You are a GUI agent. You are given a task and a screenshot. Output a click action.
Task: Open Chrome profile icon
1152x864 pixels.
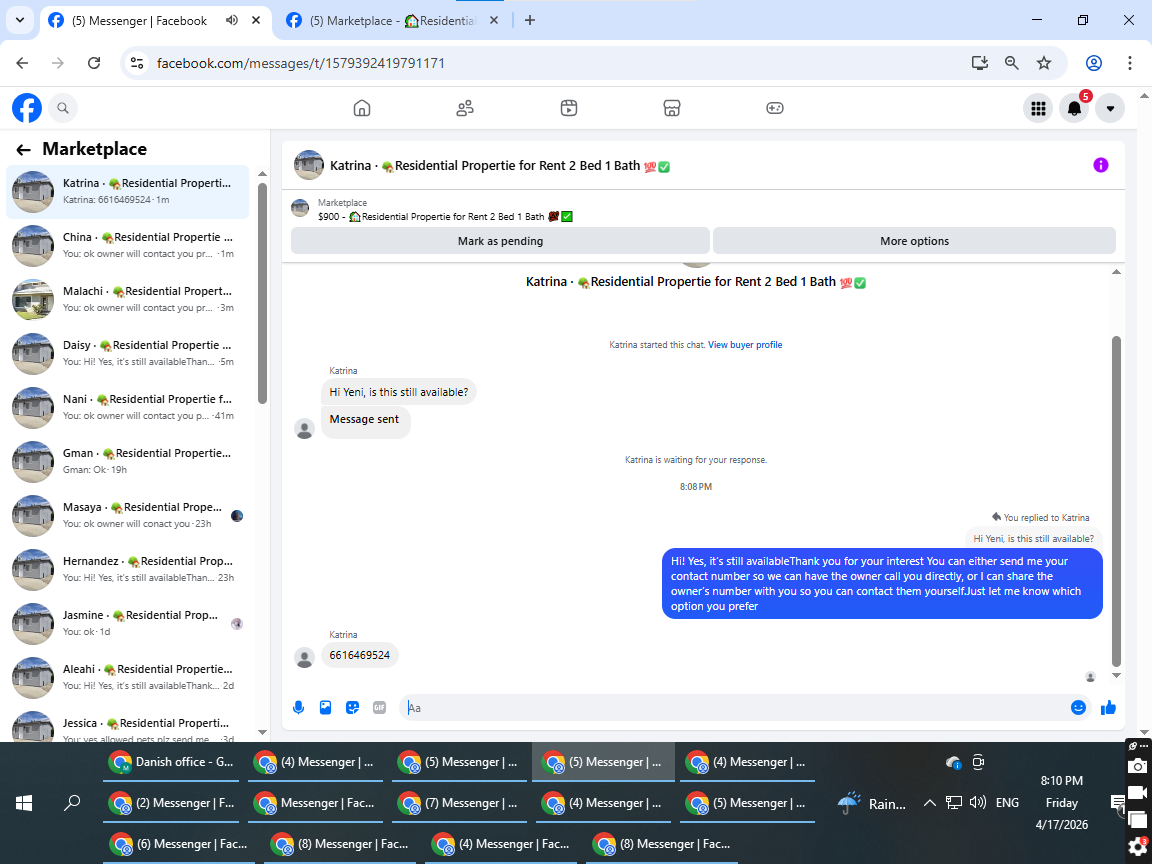click(x=1094, y=63)
